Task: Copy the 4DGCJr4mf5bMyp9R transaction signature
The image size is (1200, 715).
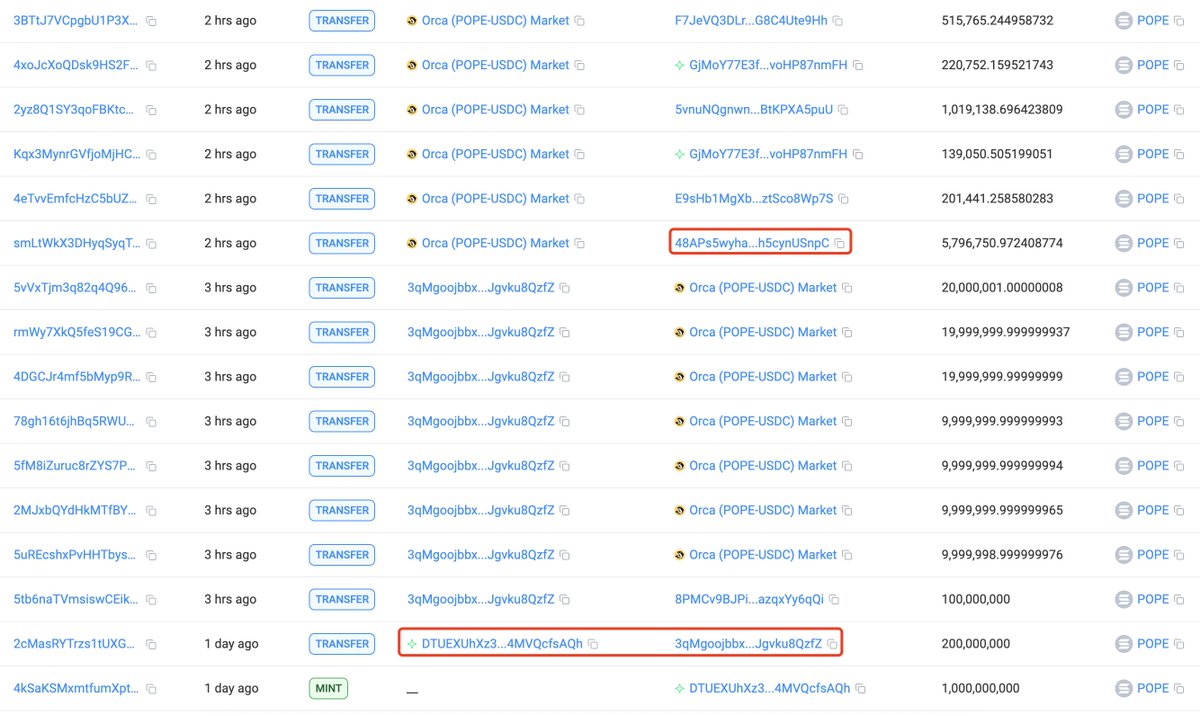Action: [x=151, y=377]
